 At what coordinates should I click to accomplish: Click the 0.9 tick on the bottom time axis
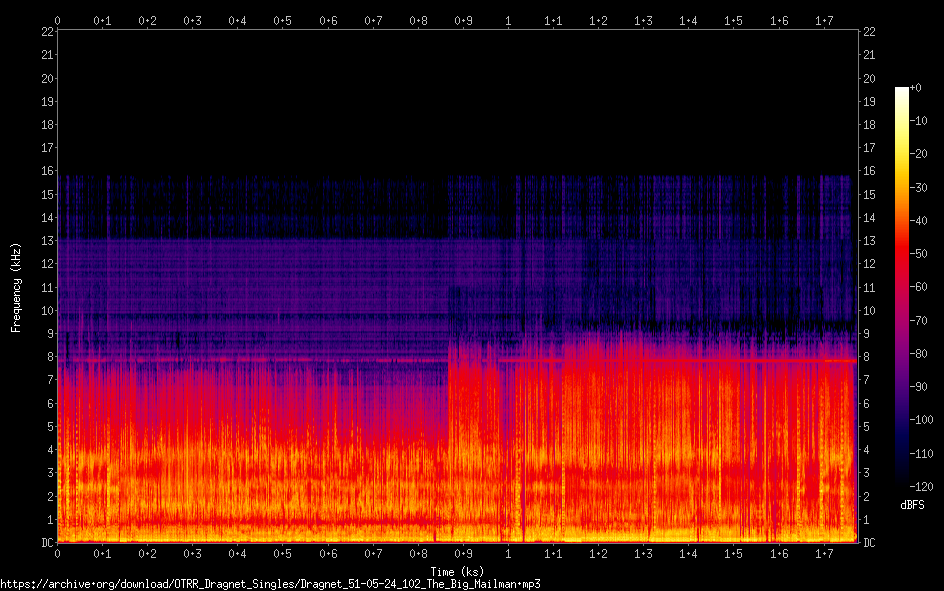click(463, 553)
